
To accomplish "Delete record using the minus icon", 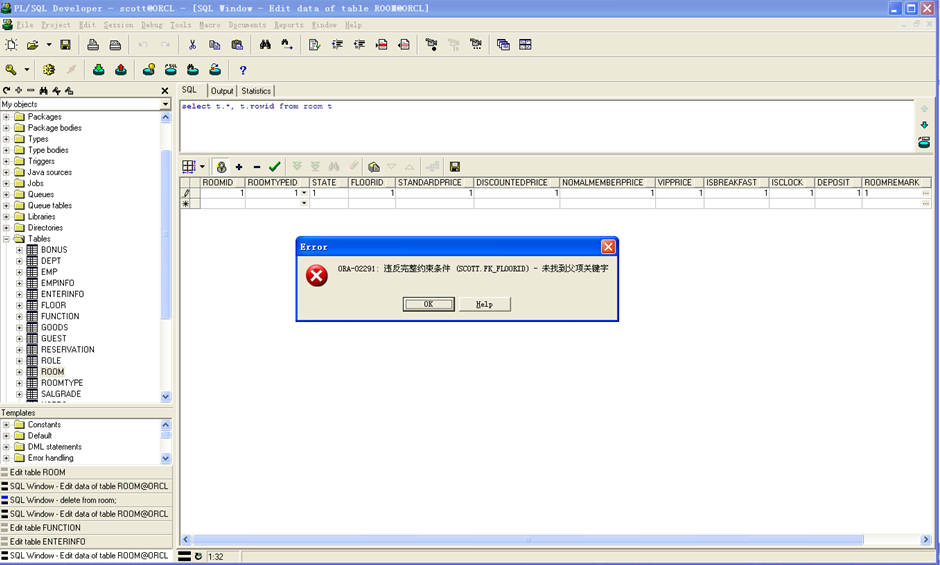I will pyautogui.click(x=257, y=167).
